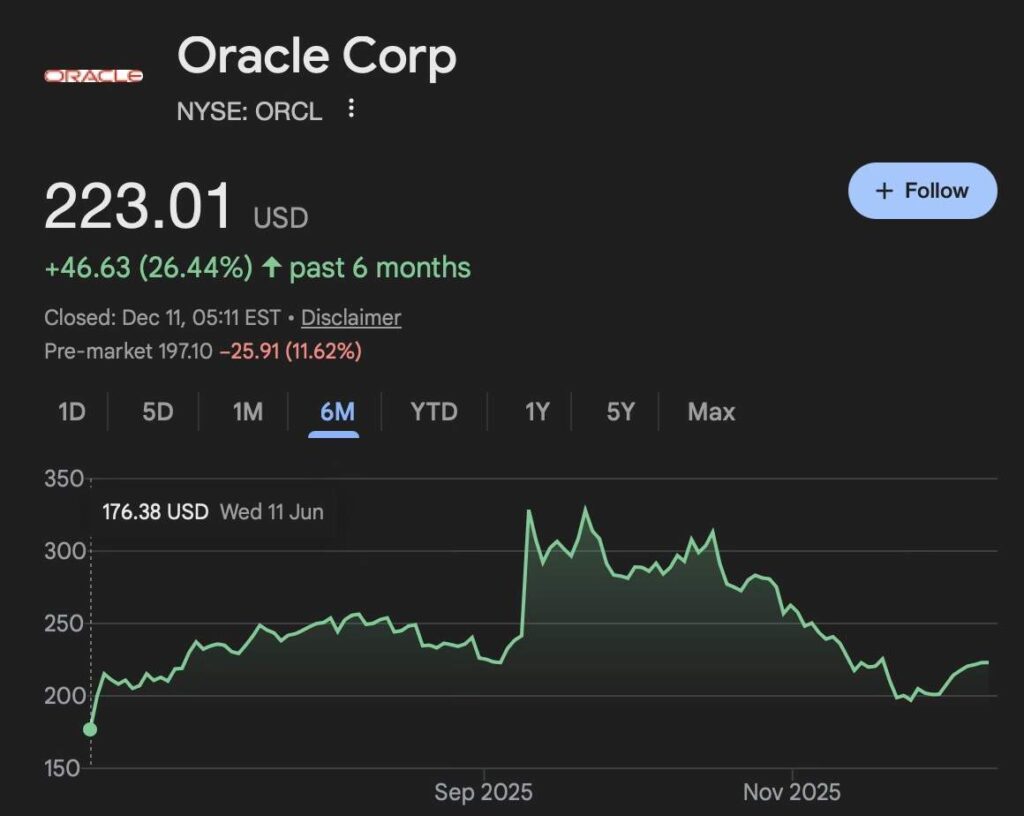Select the 5D chart range
This screenshot has width=1024, height=816.
[x=158, y=412]
